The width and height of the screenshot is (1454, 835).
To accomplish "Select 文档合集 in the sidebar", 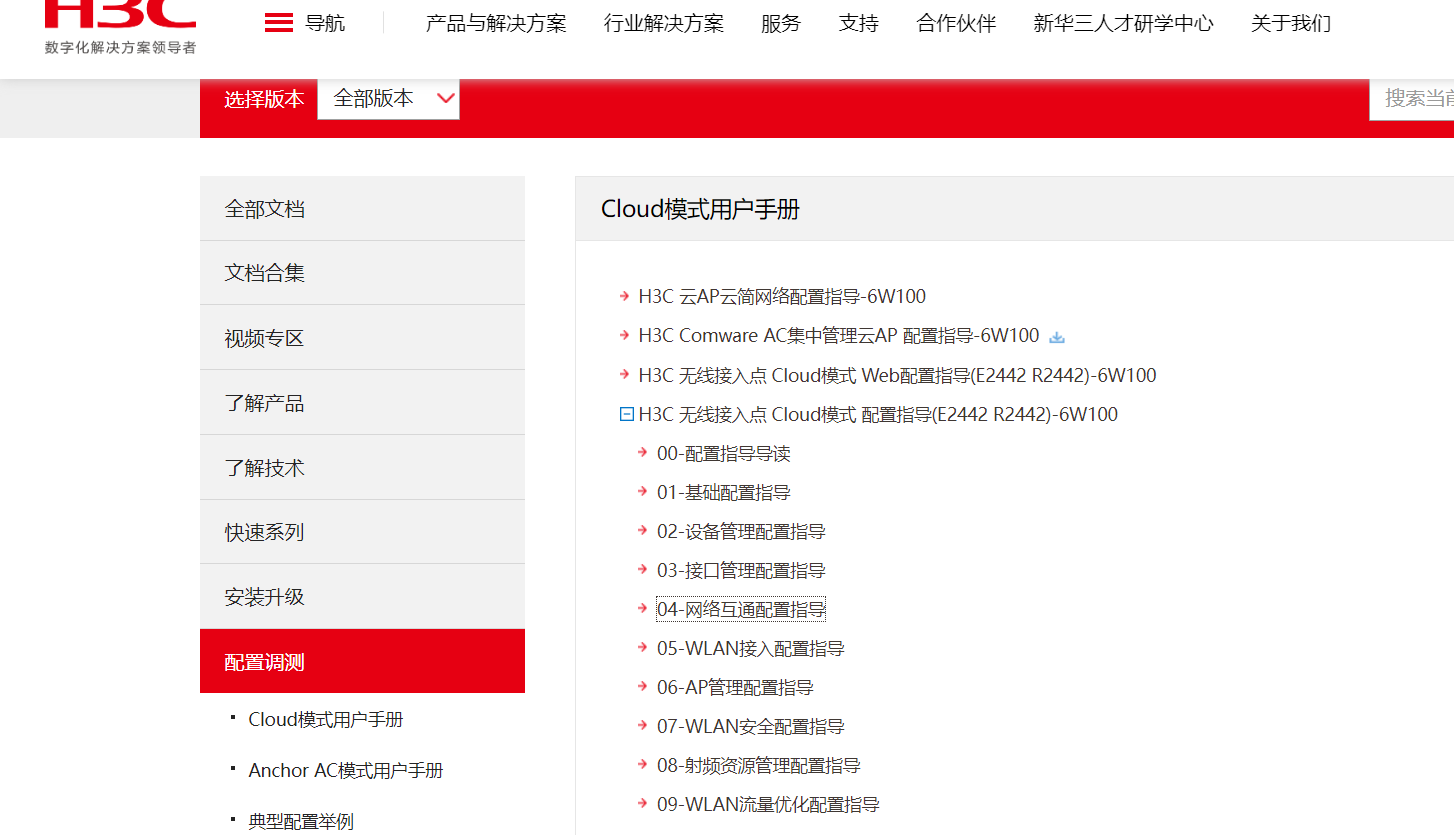I will (362, 273).
